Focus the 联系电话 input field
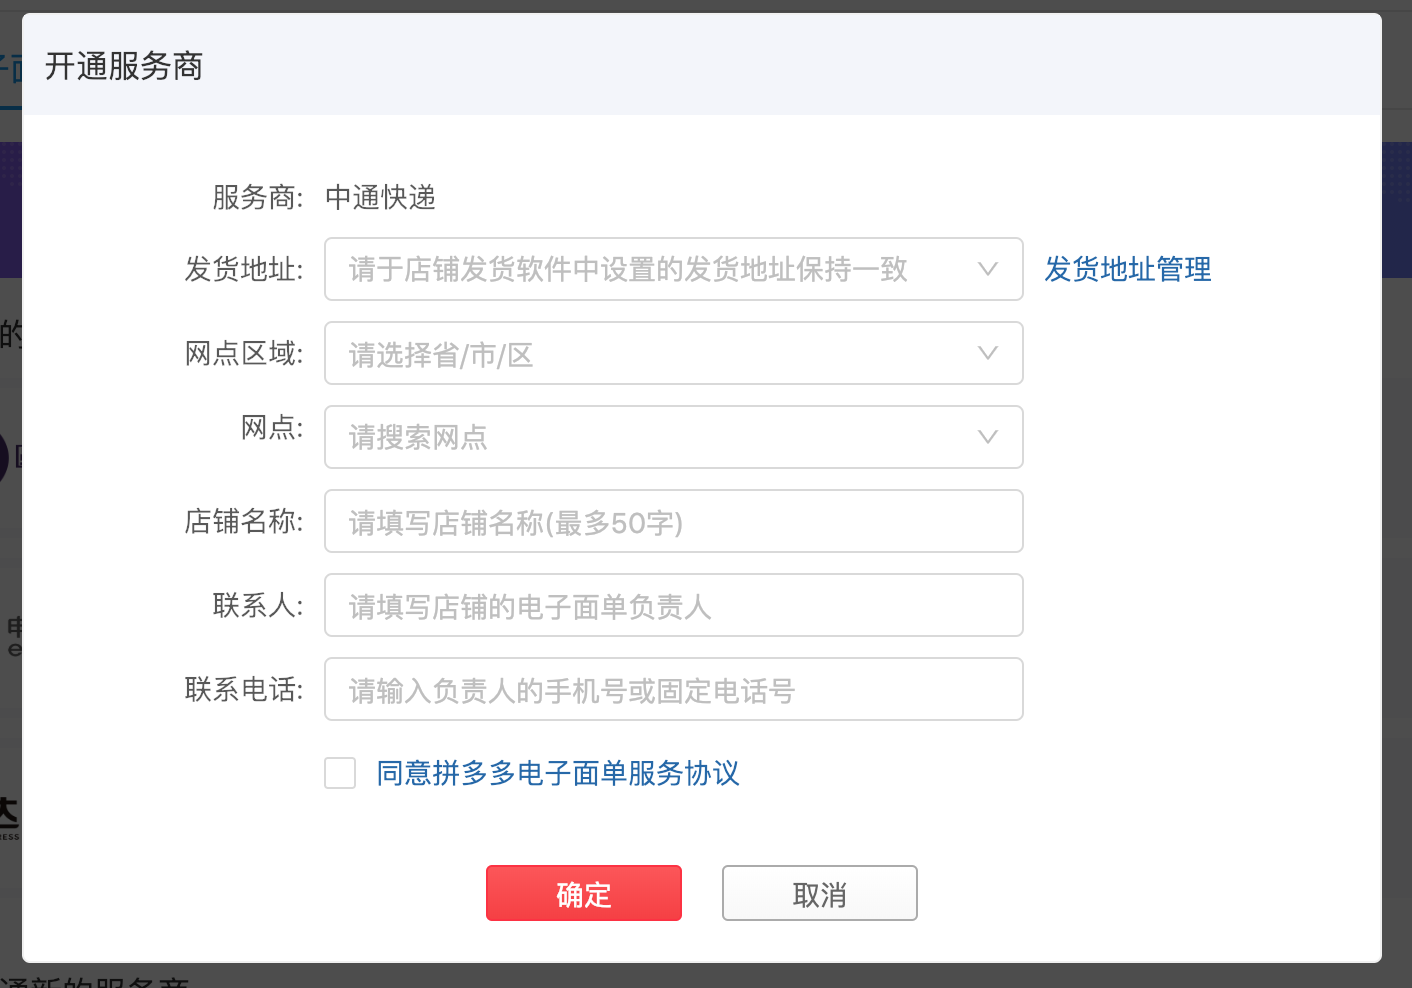 coord(673,689)
